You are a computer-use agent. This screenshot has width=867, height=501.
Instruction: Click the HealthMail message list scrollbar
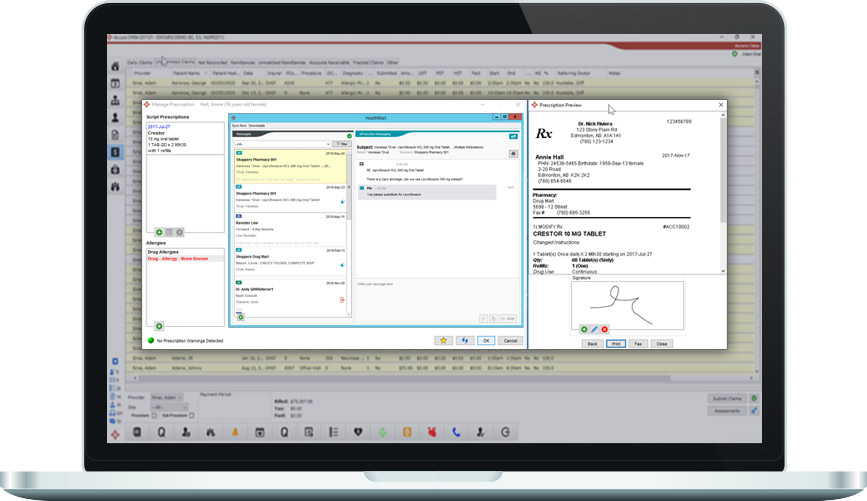(x=349, y=232)
